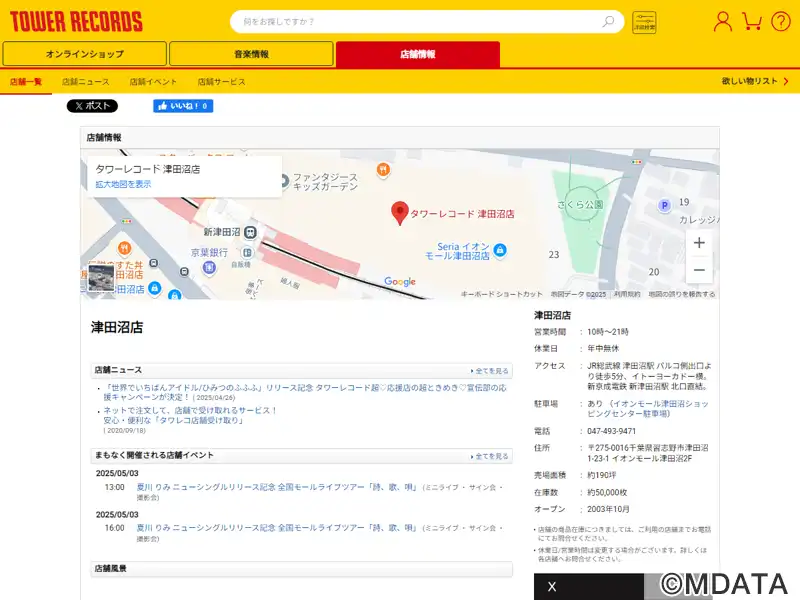
Task: Click the 在庫数 約50,000枚 value
Action: pos(607,492)
